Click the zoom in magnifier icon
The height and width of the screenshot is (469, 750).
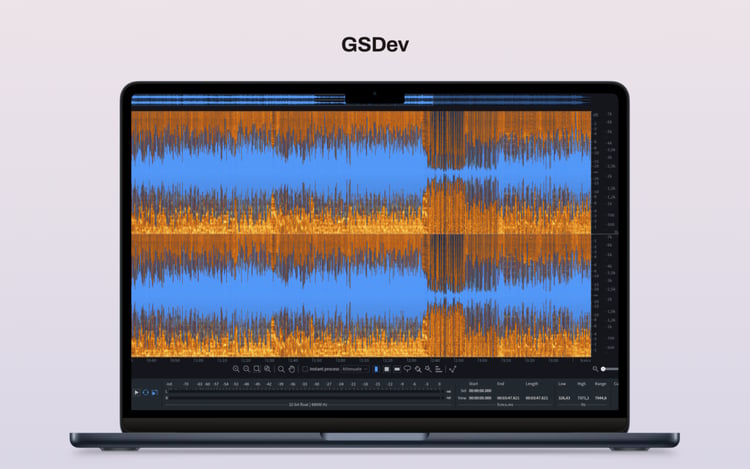[236, 369]
